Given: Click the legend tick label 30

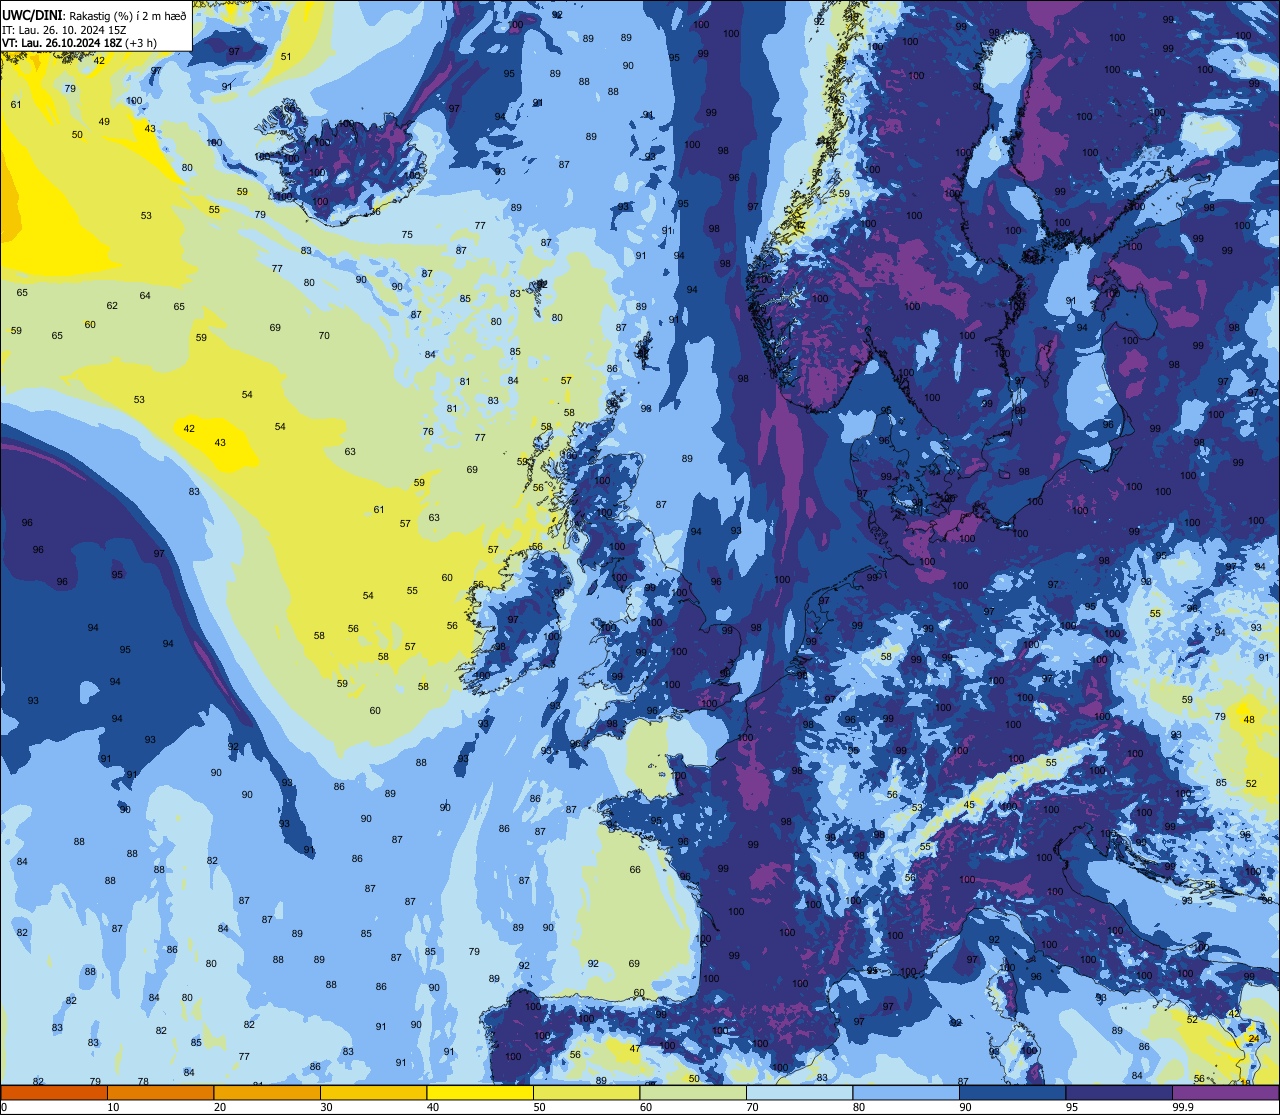Looking at the screenshot, I should tap(326, 1107).
